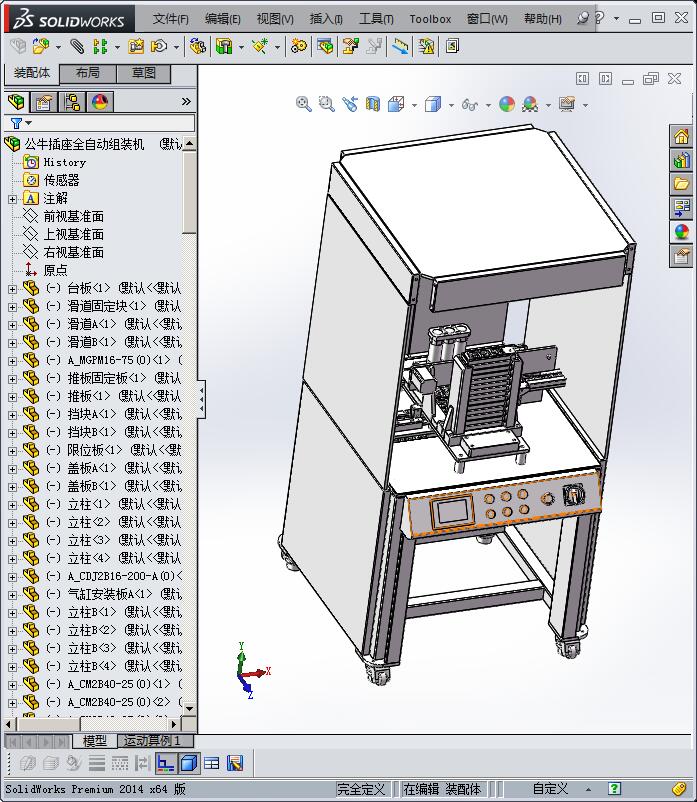This screenshot has width=697, height=802.
Task: Open the Display Style dropdown arrow
Action: pyautogui.click(x=451, y=105)
